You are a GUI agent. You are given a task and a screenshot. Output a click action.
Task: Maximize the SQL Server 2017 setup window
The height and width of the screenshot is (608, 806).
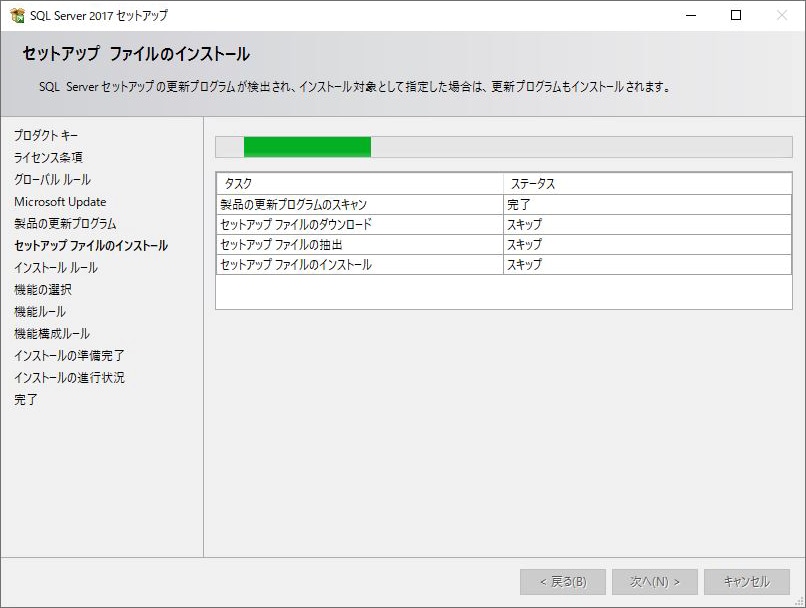(x=736, y=15)
